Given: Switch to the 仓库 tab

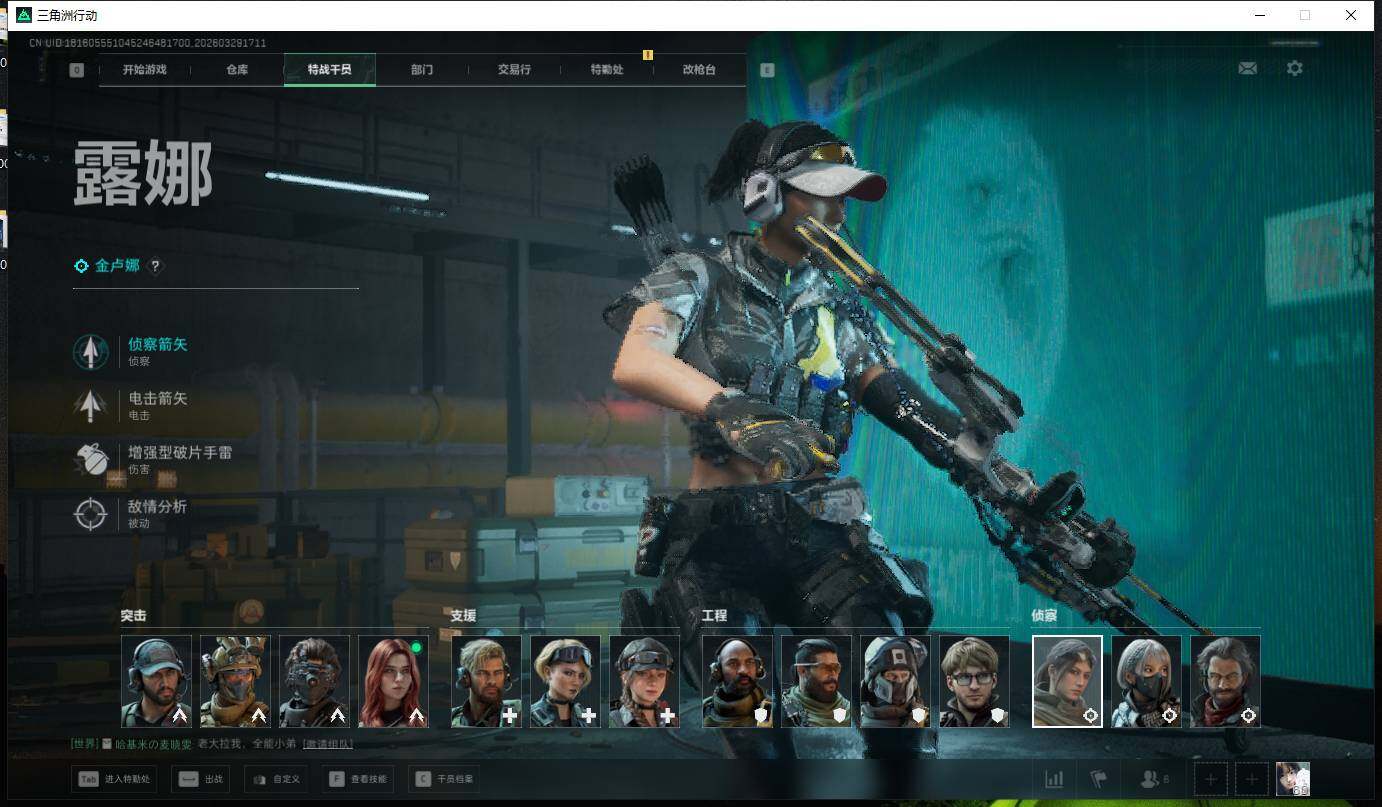Looking at the screenshot, I should click(237, 70).
